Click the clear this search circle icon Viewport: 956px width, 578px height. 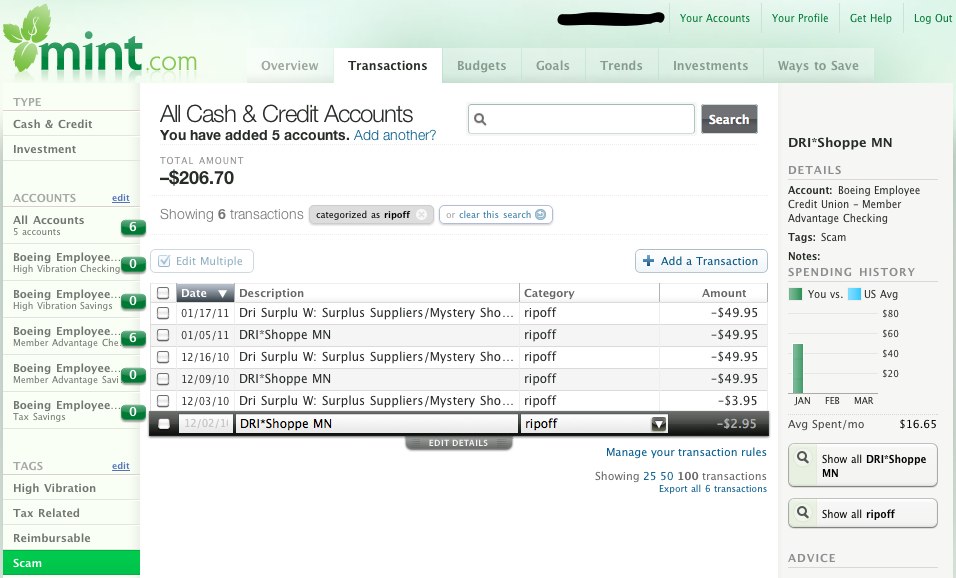point(540,215)
